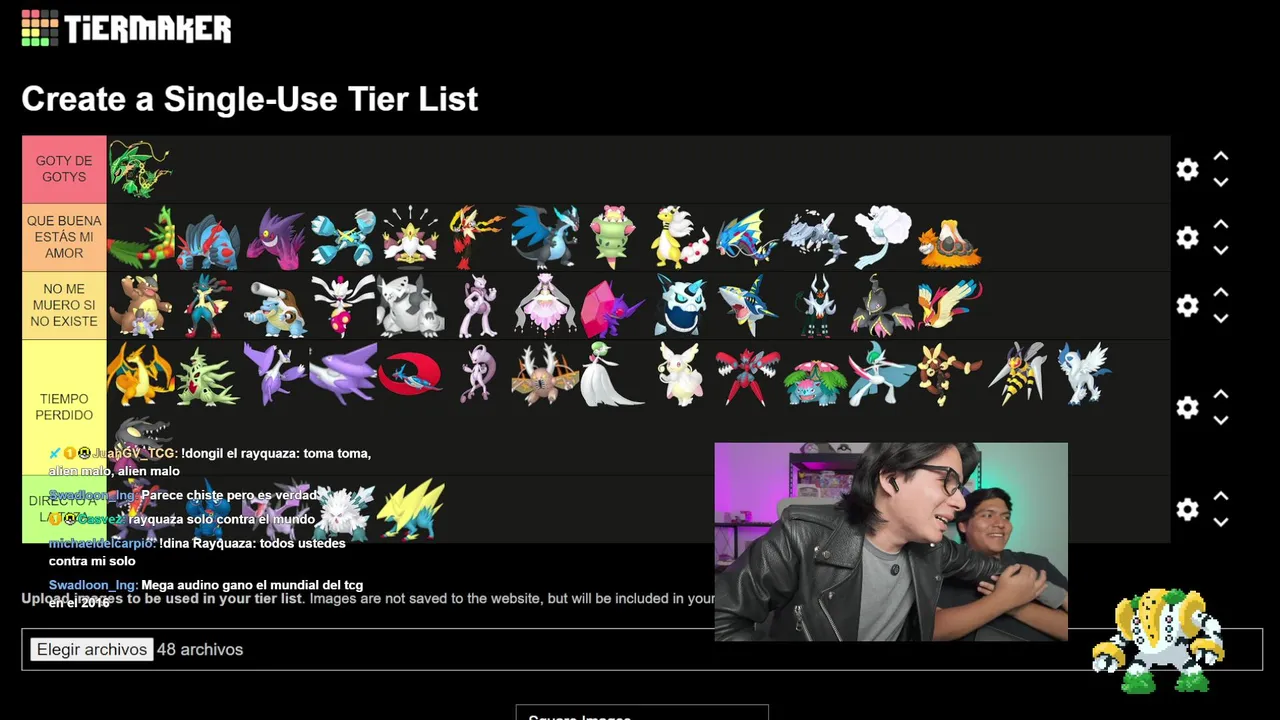The width and height of the screenshot is (1280, 720).
Task: Select Mega Abomasnow in bottom tier
Action: [344, 512]
